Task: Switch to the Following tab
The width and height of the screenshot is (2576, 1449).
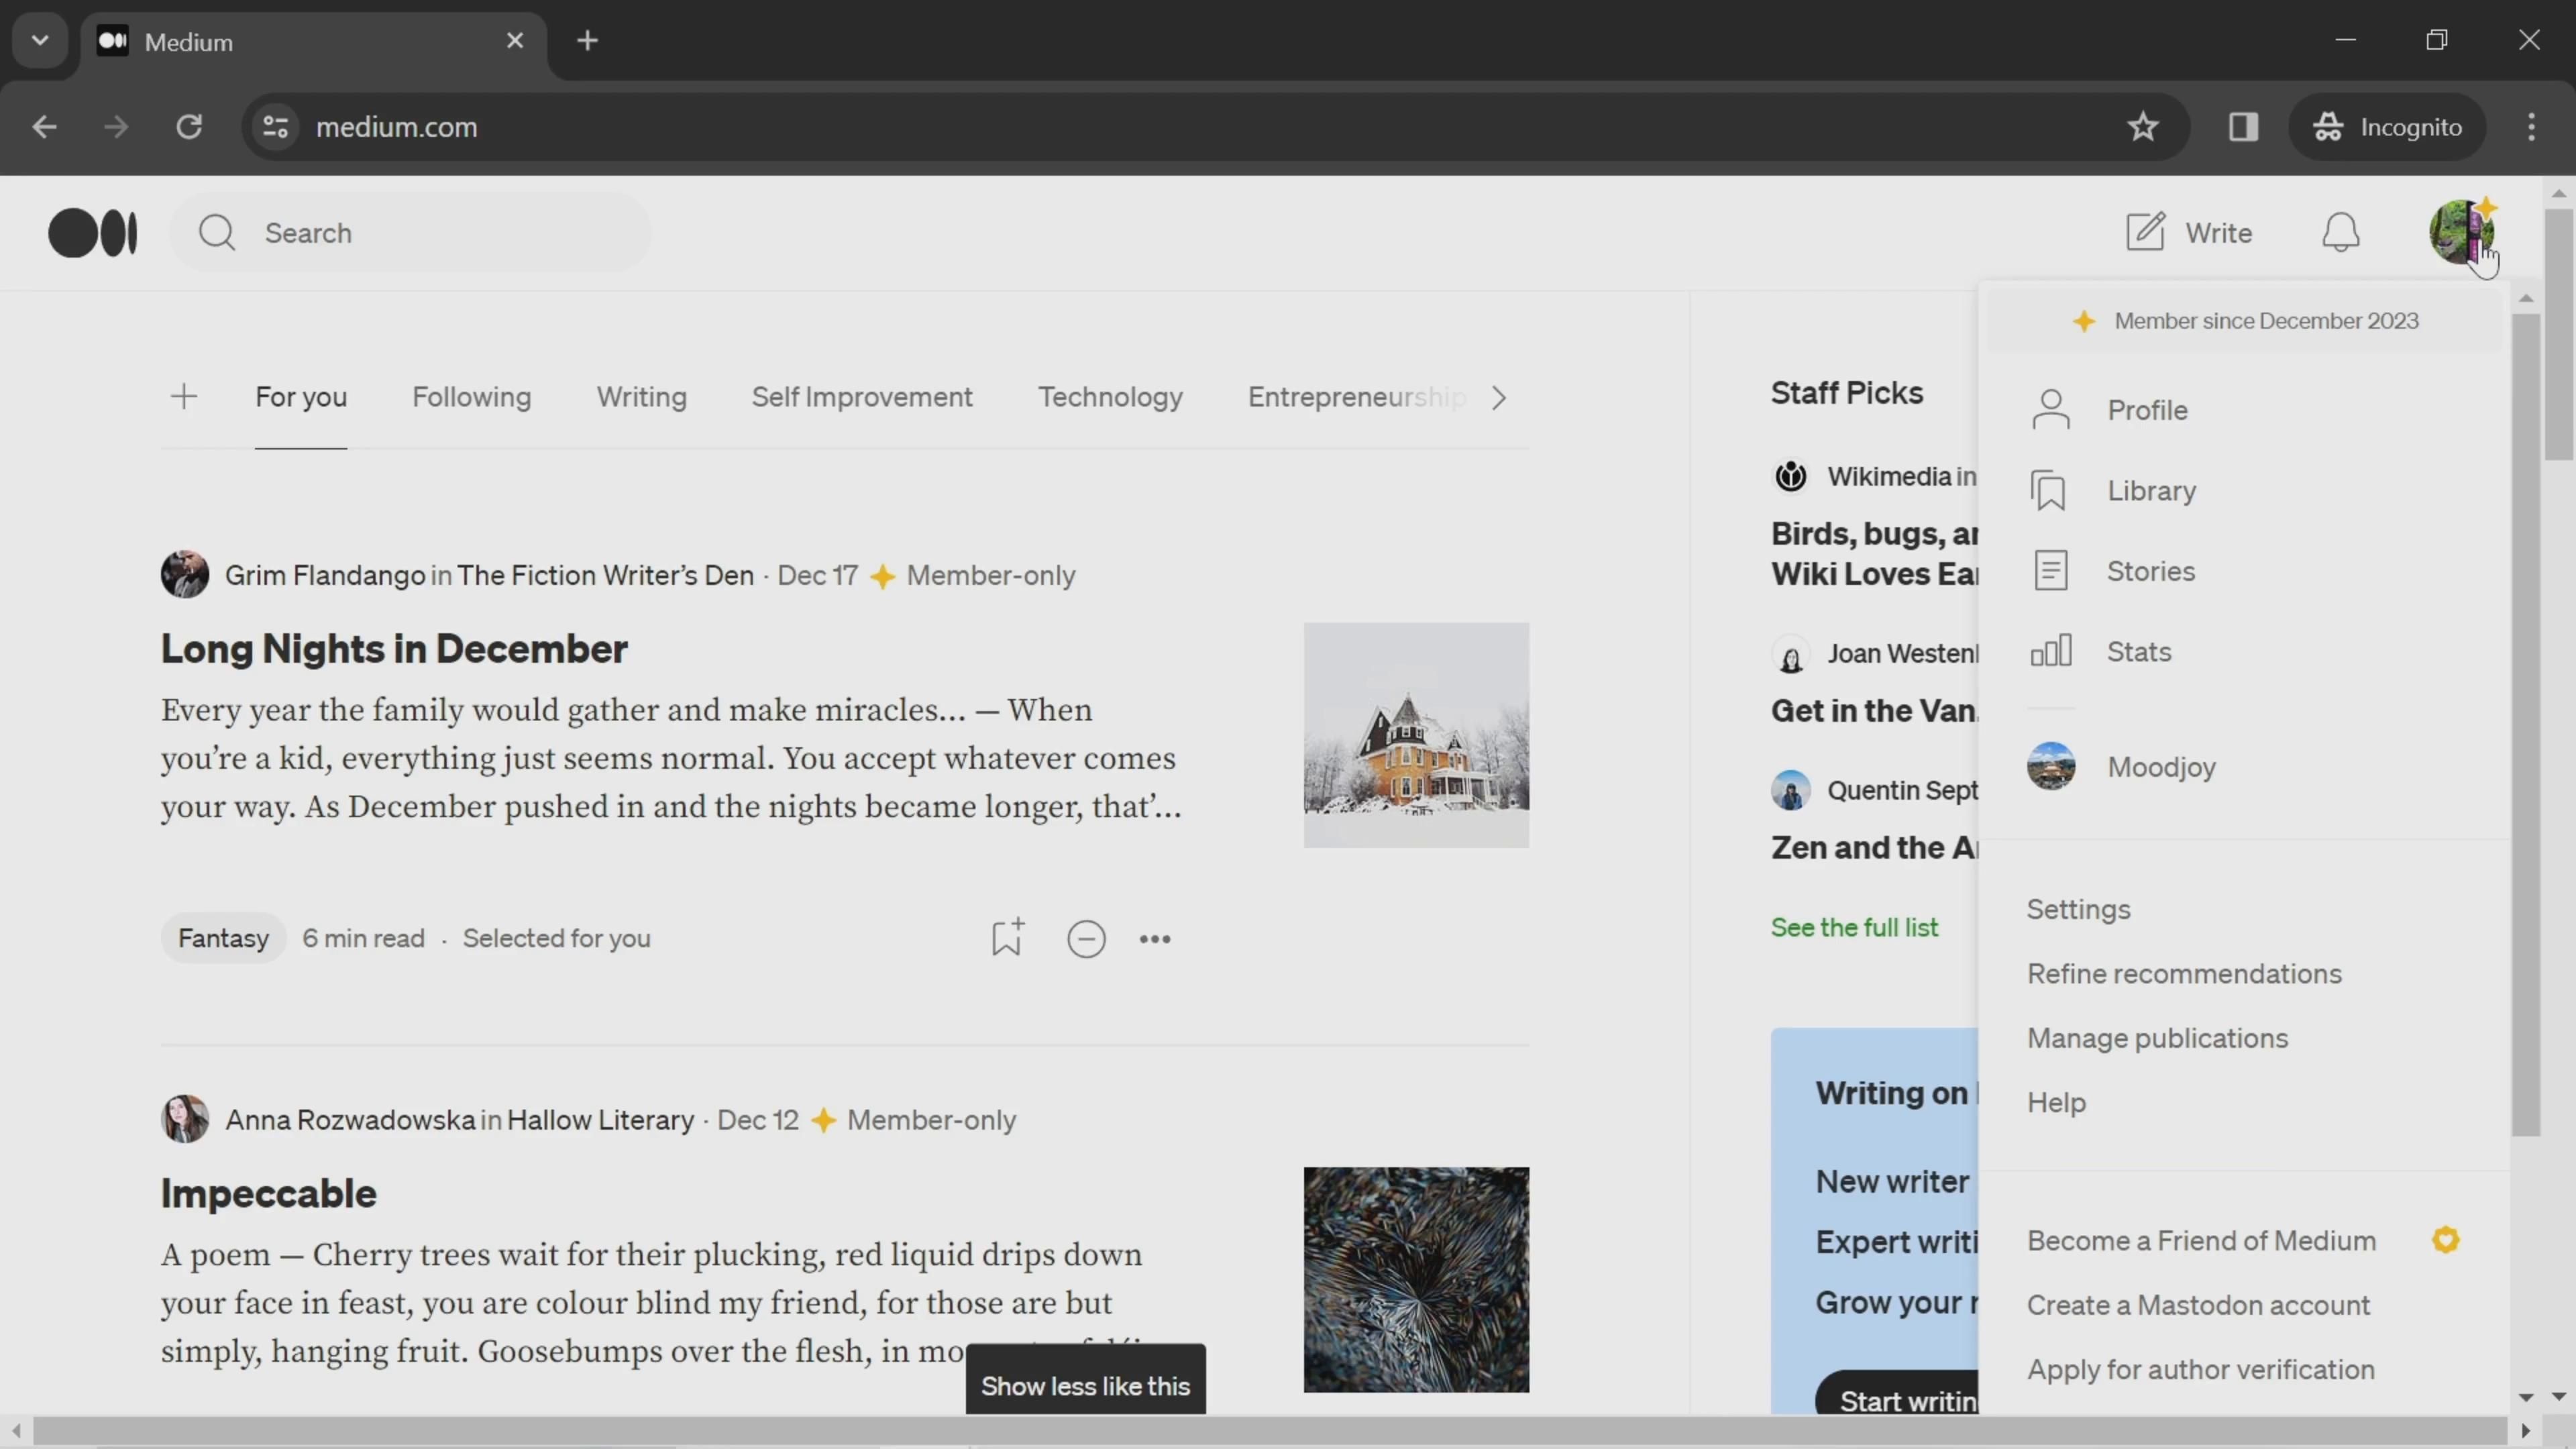Action: (x=471, y=397)
